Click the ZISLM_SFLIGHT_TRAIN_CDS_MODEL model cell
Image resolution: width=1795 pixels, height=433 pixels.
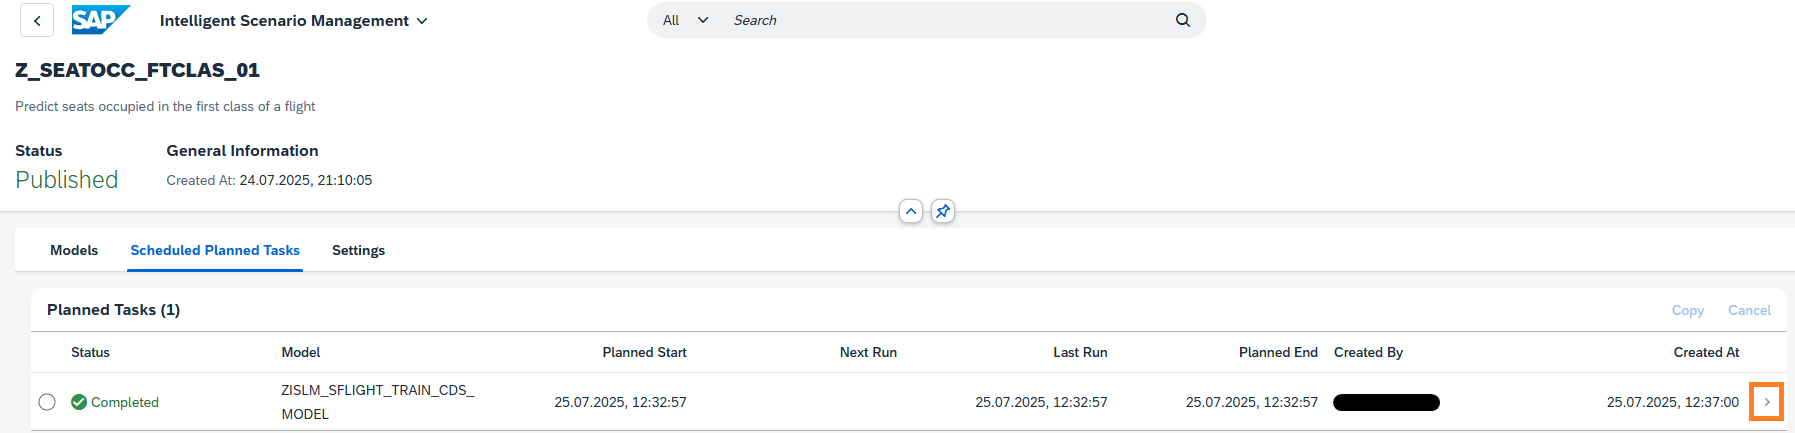tap(377, 402)
